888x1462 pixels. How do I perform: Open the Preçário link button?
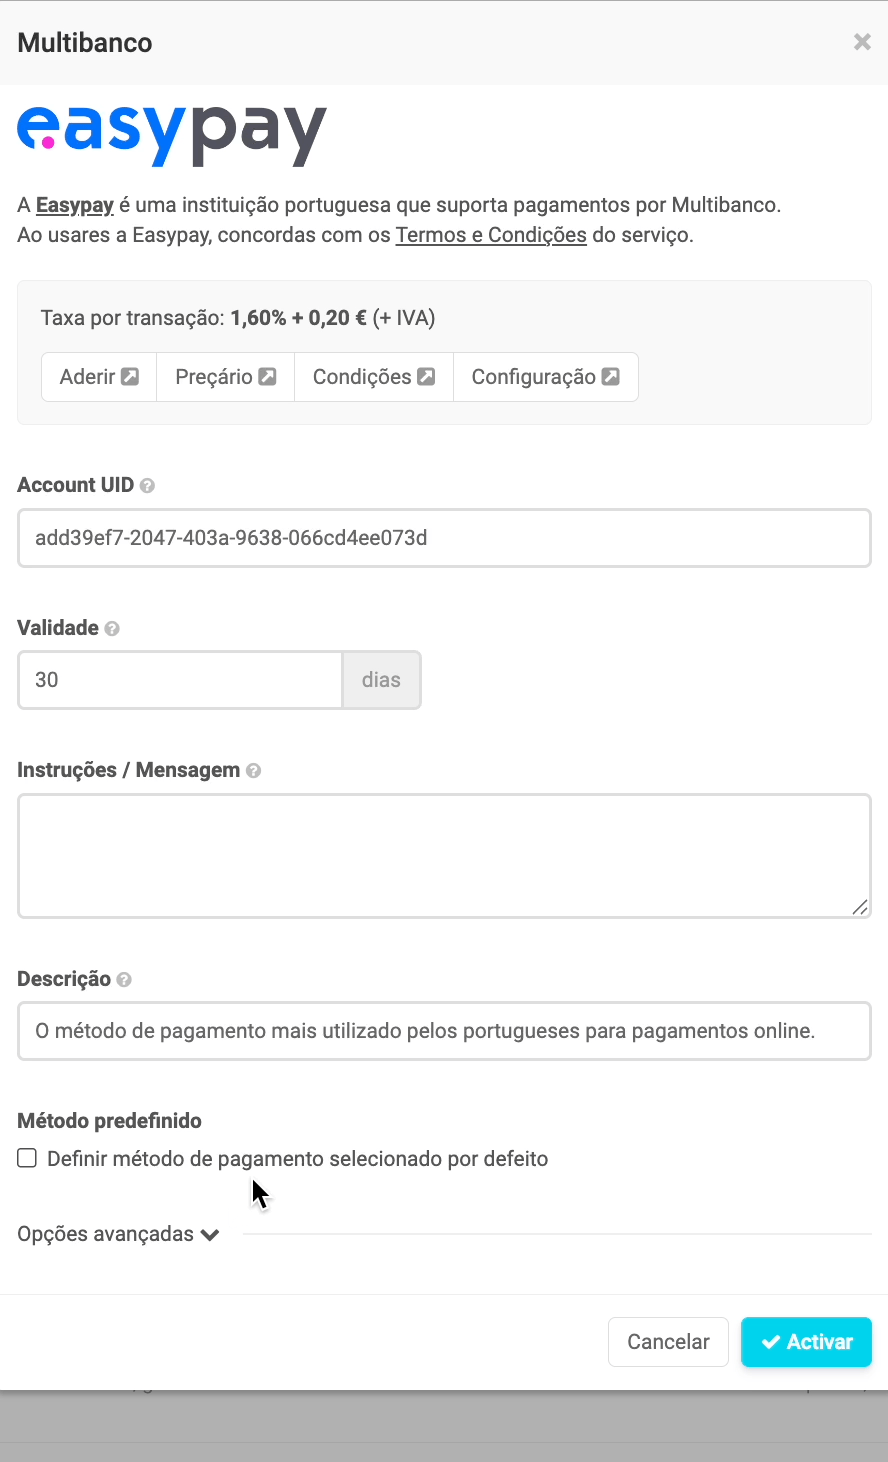coord(225,377)
